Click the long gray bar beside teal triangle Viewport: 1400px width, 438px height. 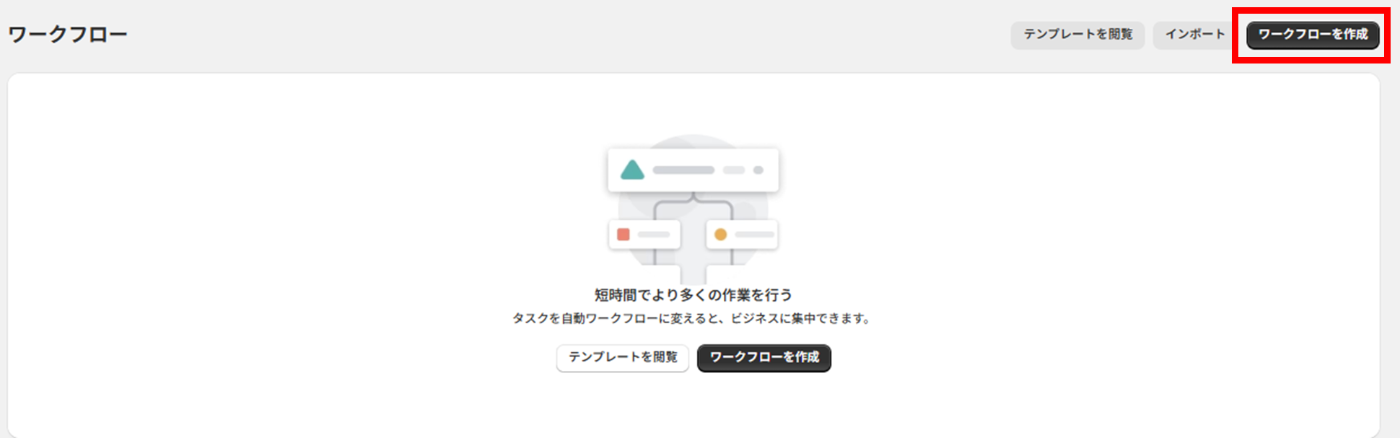coord(683,170)
